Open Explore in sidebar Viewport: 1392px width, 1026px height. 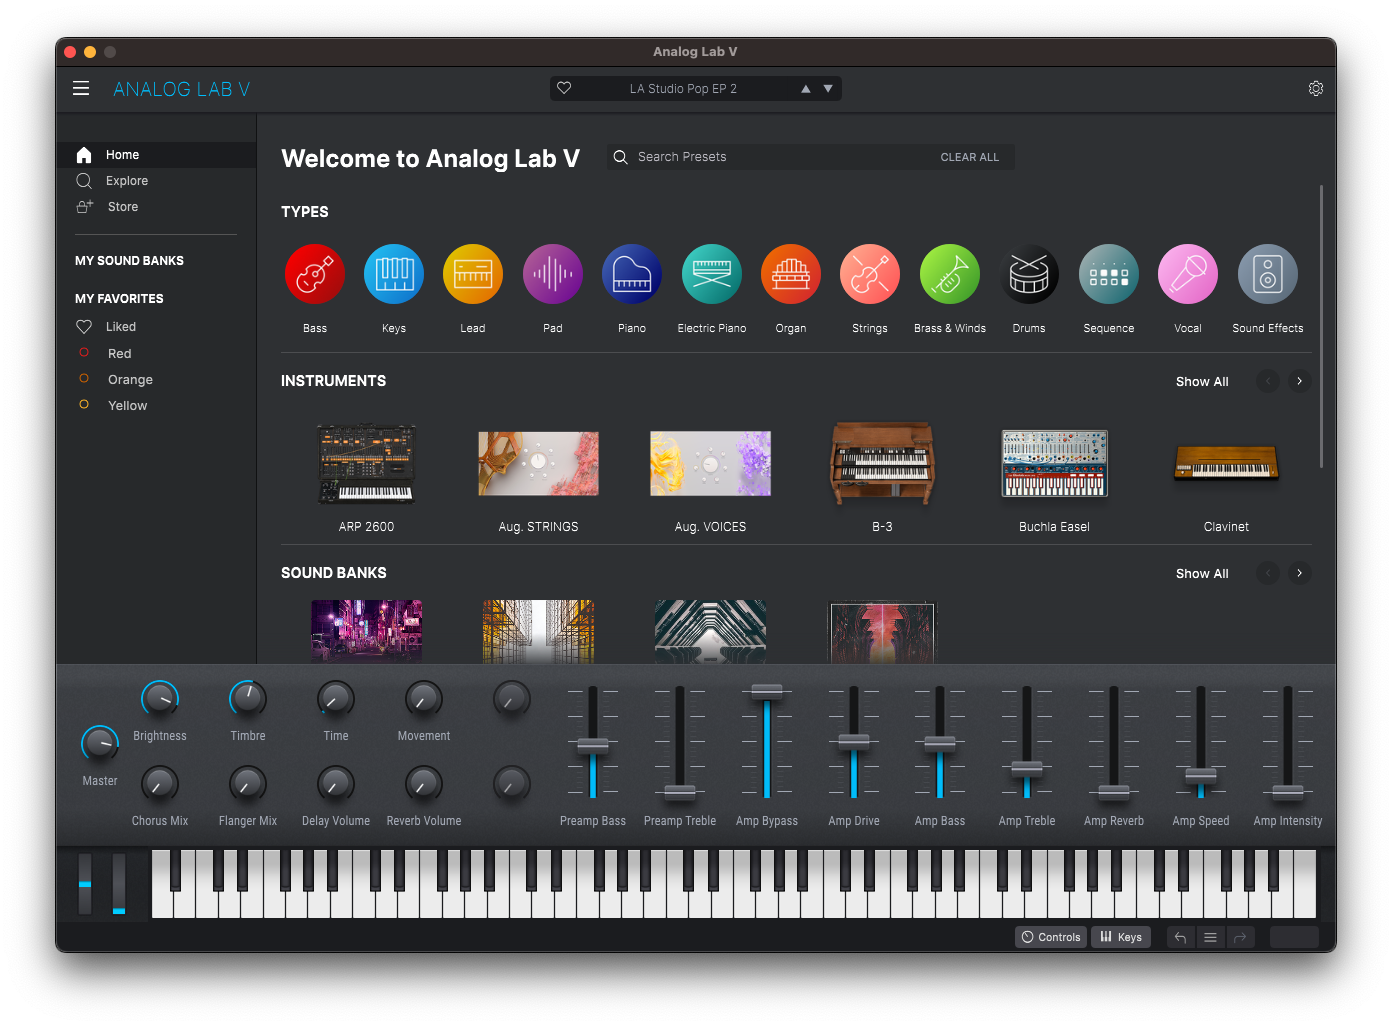(156, 181)
